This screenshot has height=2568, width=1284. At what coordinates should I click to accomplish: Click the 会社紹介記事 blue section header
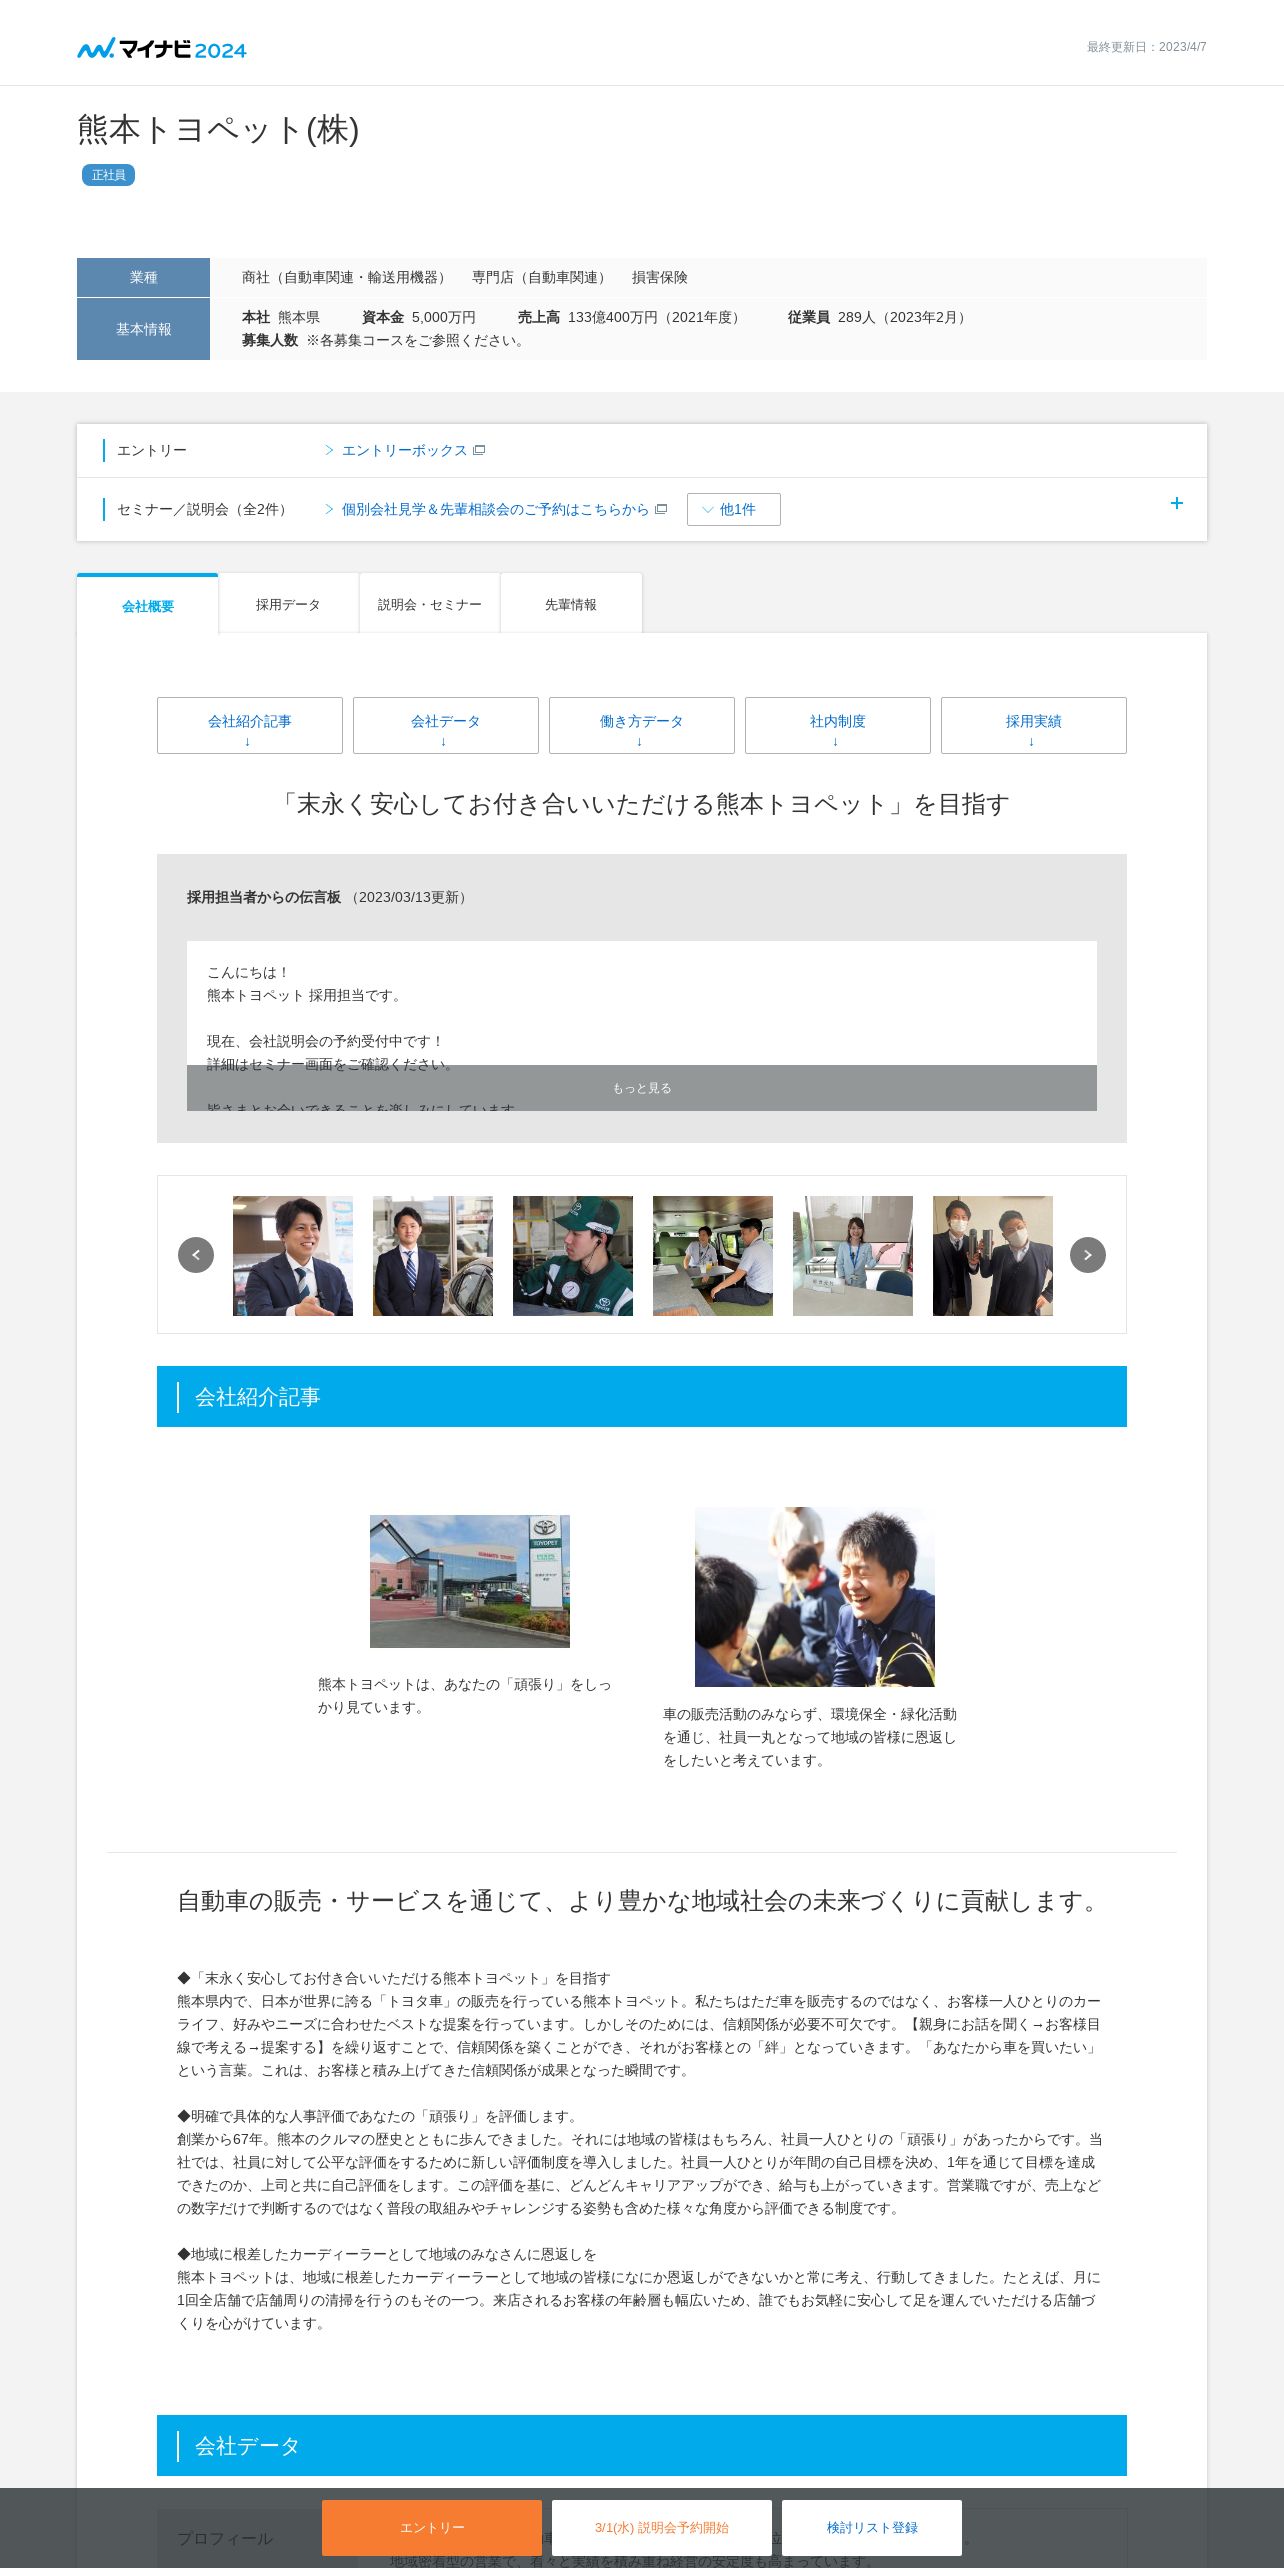tap(642, 1397)
